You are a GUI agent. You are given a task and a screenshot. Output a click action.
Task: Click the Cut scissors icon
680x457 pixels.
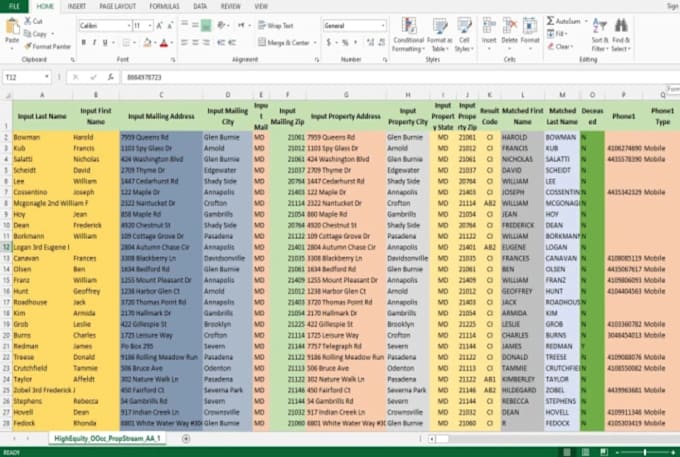coord(28,21)
